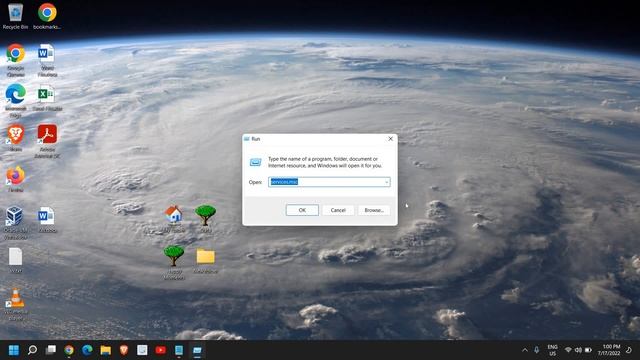640x360 pixels.
Task: Click the Run app icon in the taskbar
Action: pyautogui.click(x=197, y=350)
